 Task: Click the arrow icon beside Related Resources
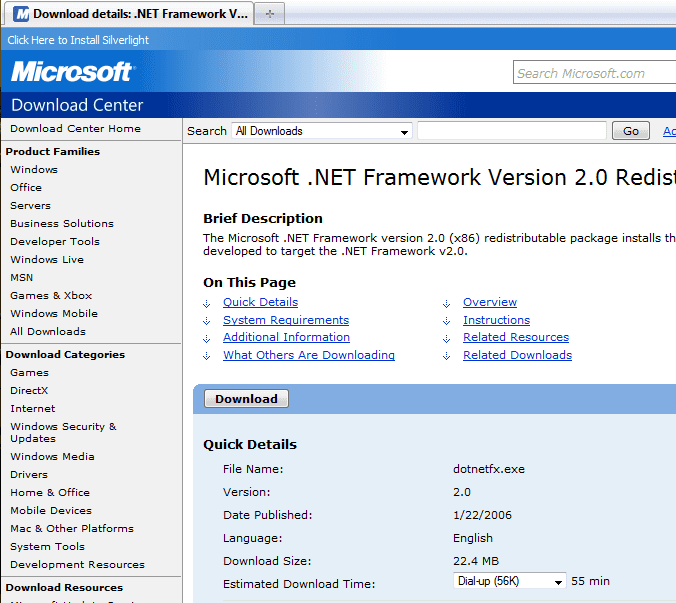447,339
